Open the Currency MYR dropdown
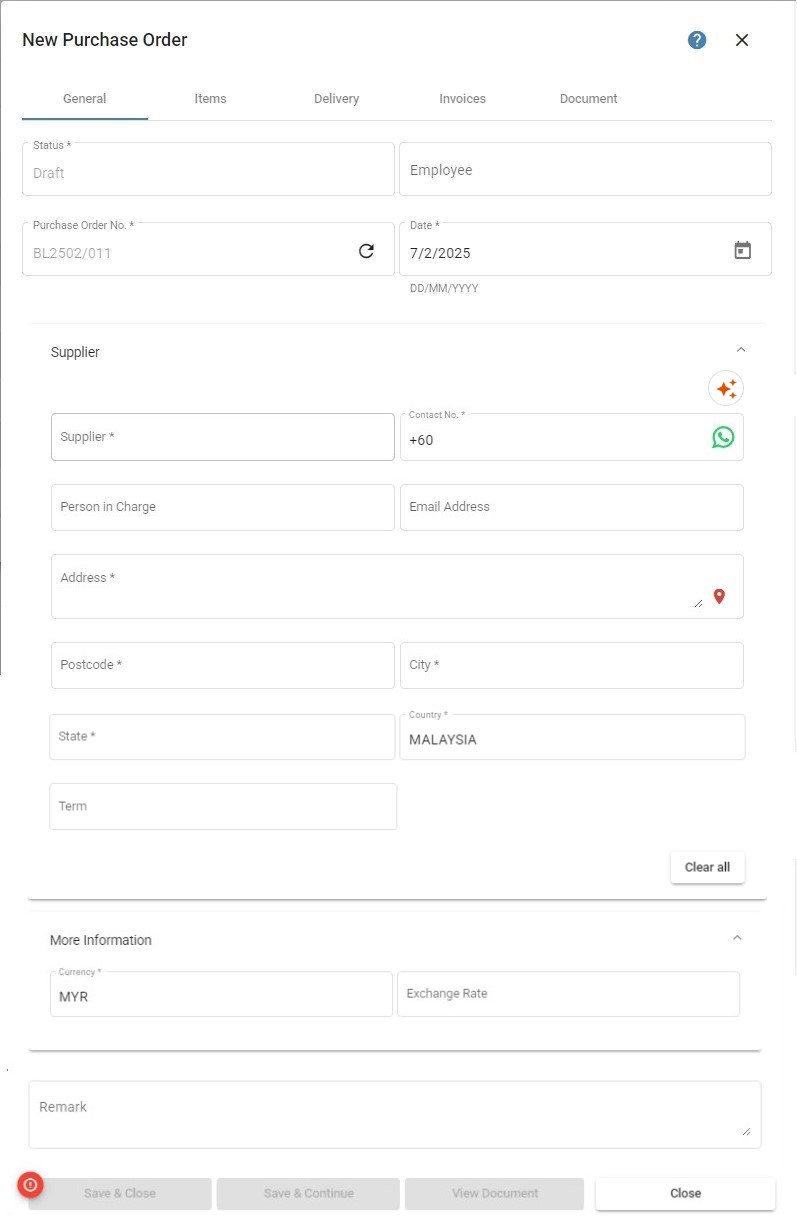 point(221,995)
